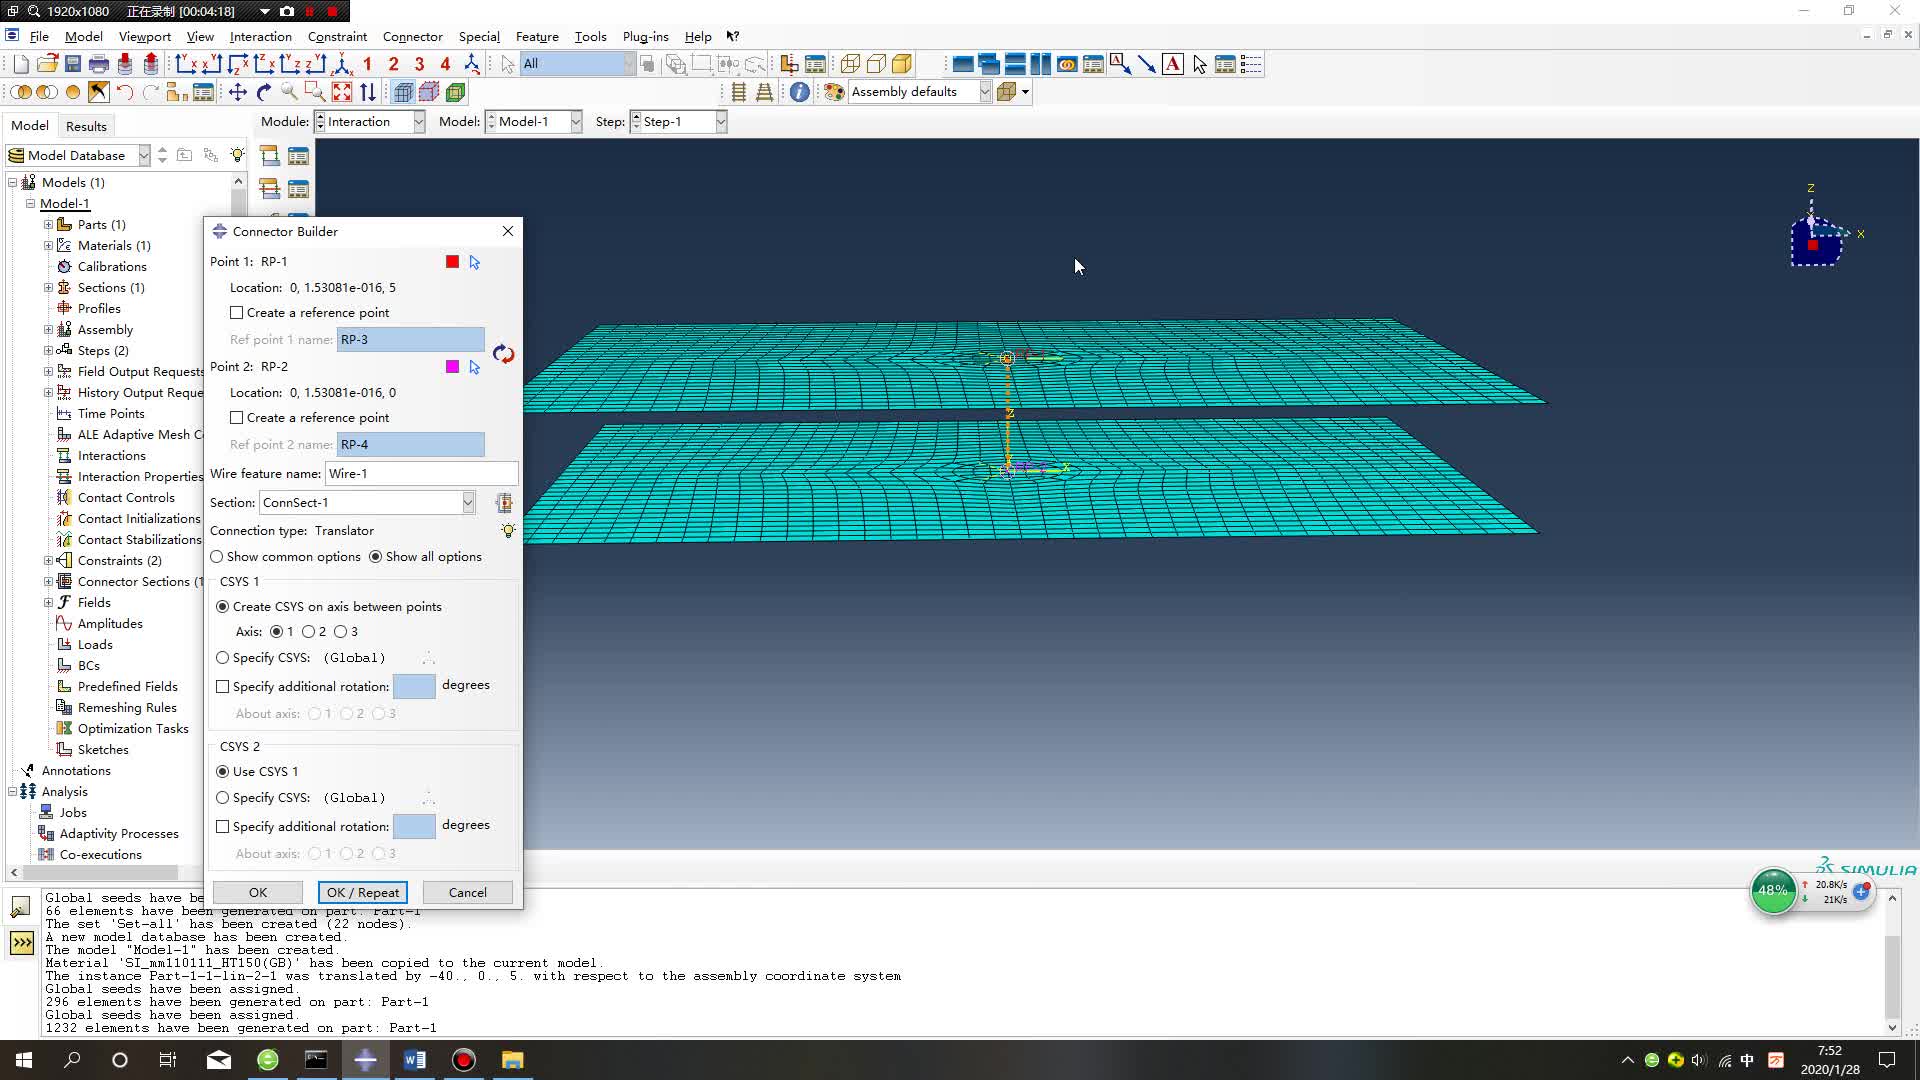Click the Point 1 selection arrow icon
The height and width of the screenshot is (1080, 1920).
tap(475, 262)
